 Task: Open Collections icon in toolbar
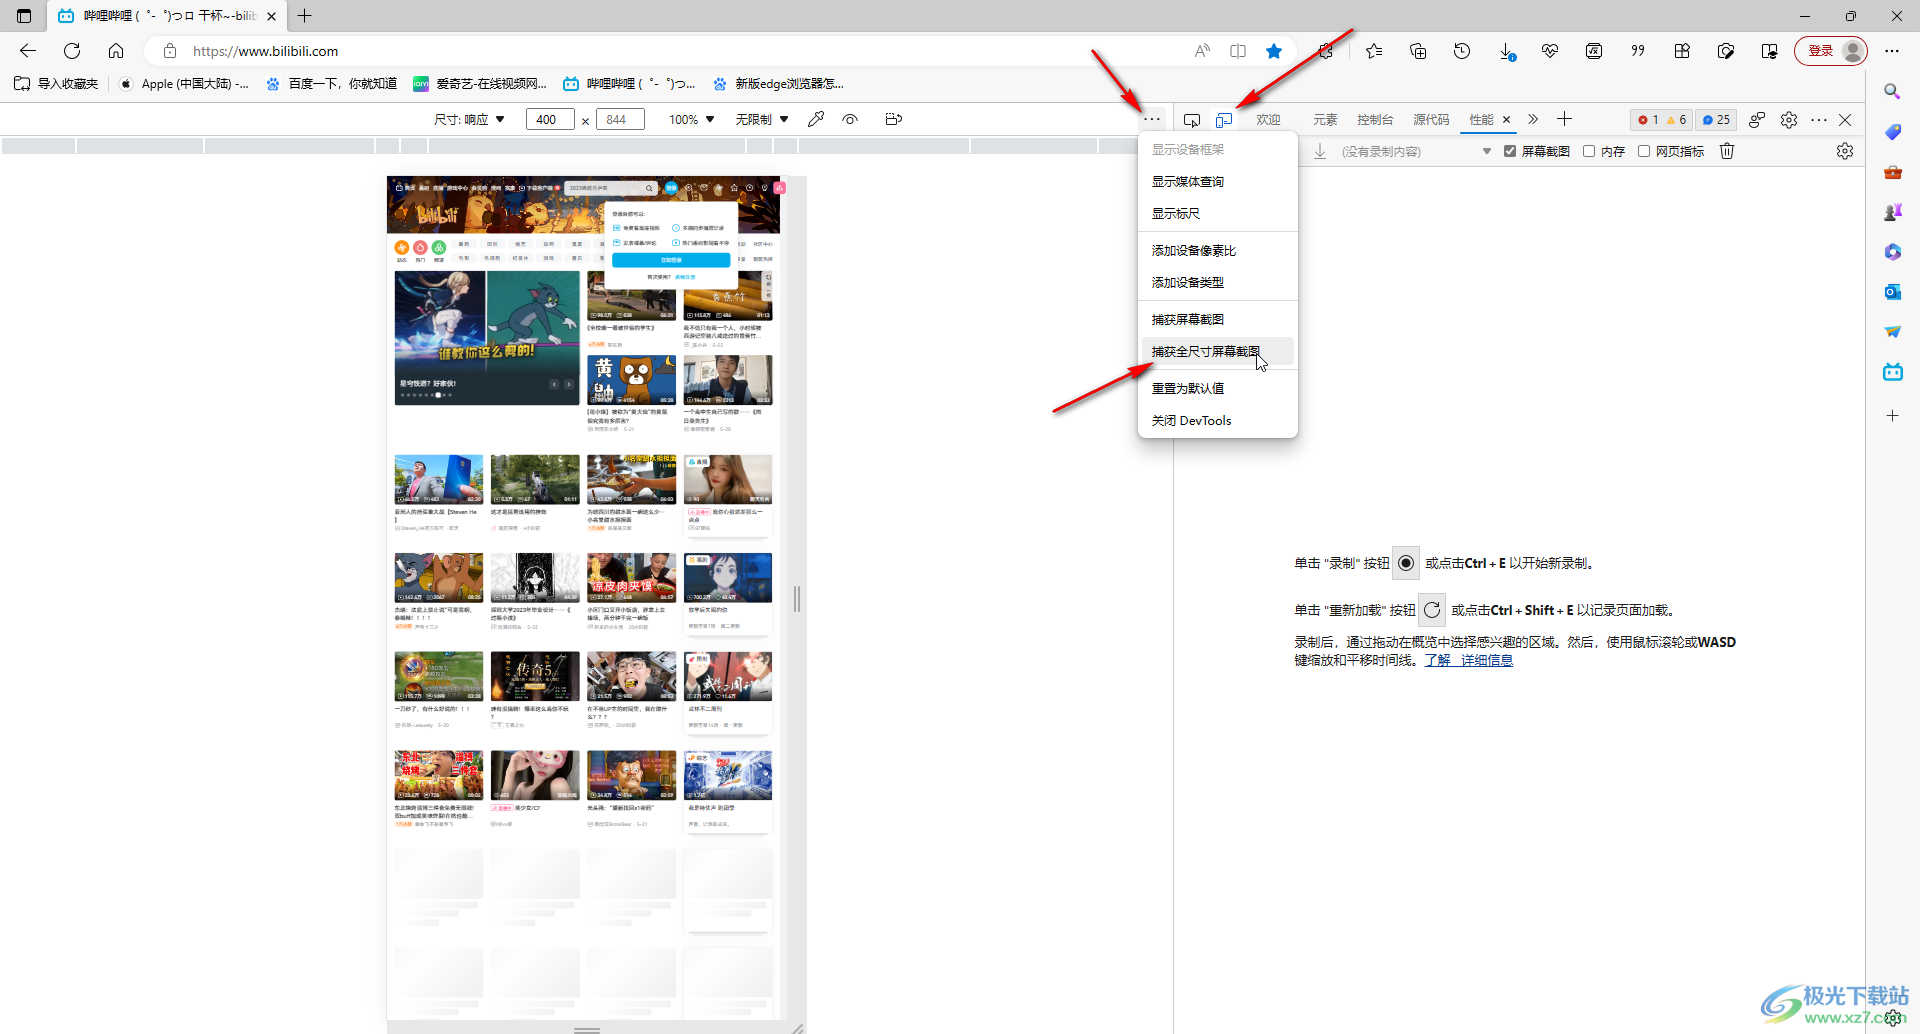click(1418, 51)
